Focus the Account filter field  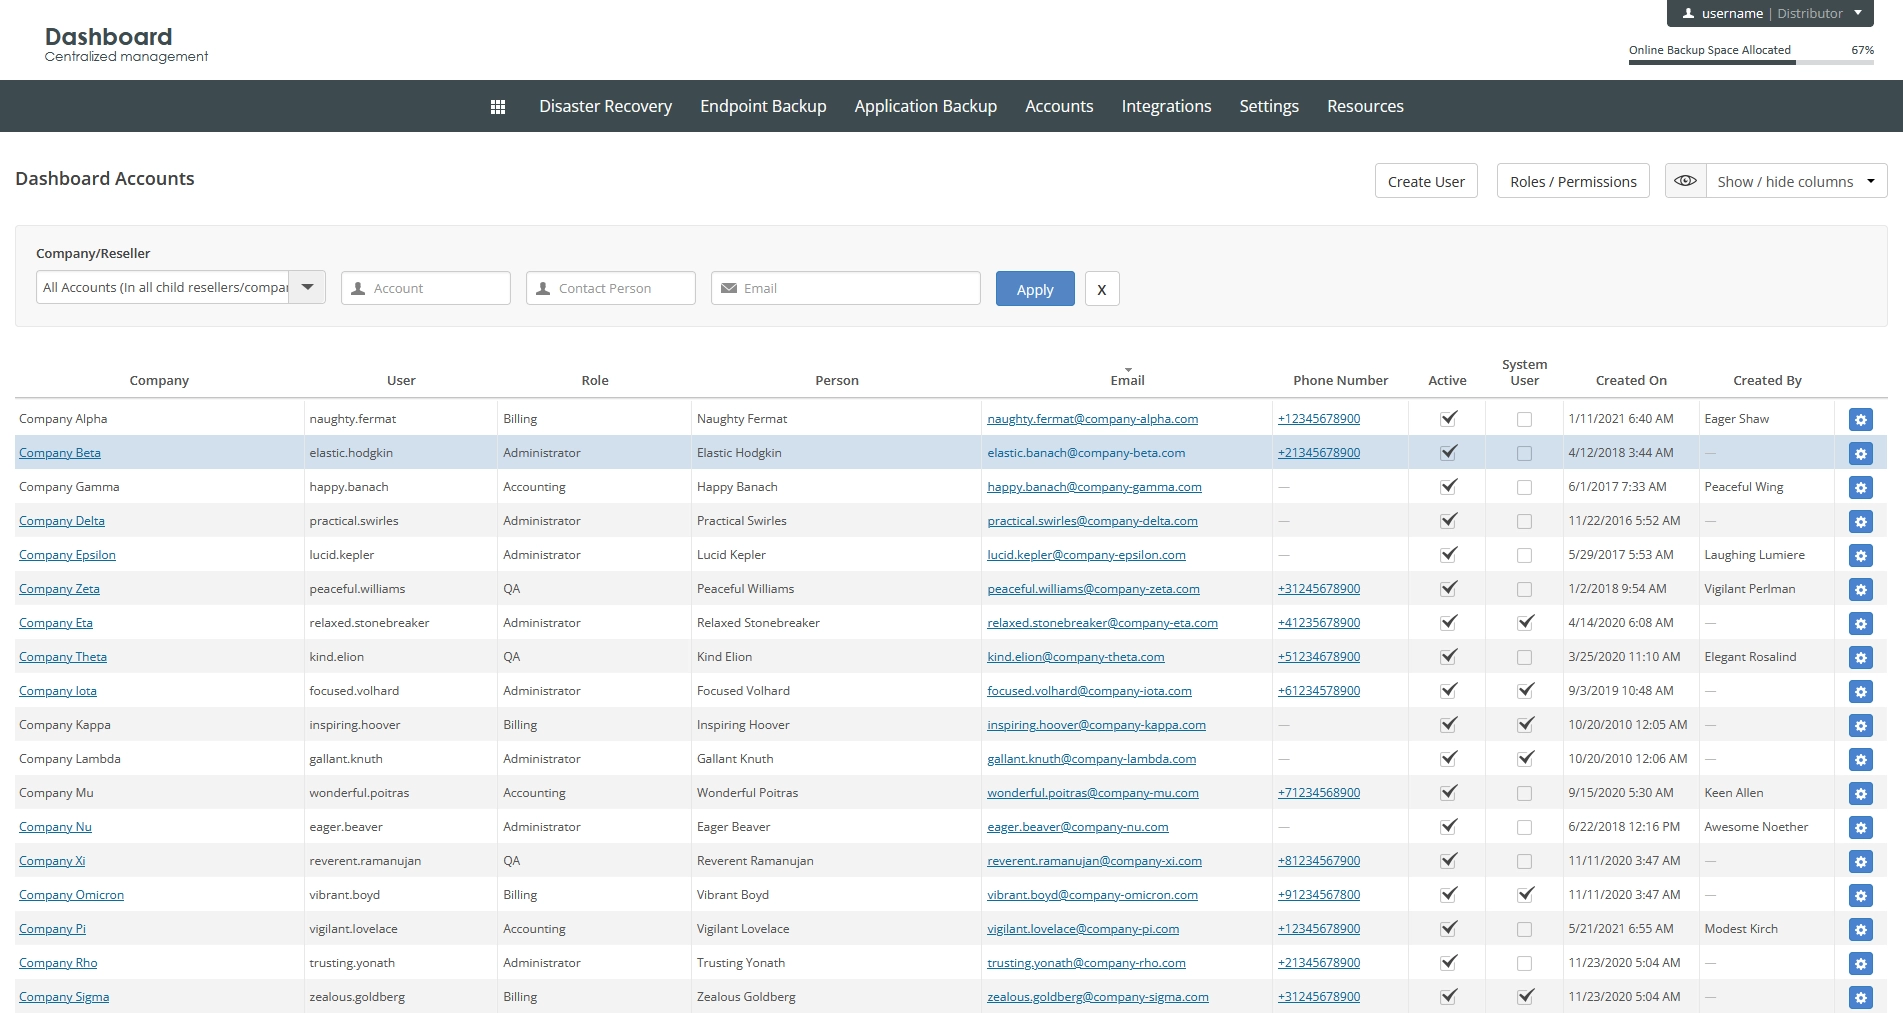click(426, 288)
